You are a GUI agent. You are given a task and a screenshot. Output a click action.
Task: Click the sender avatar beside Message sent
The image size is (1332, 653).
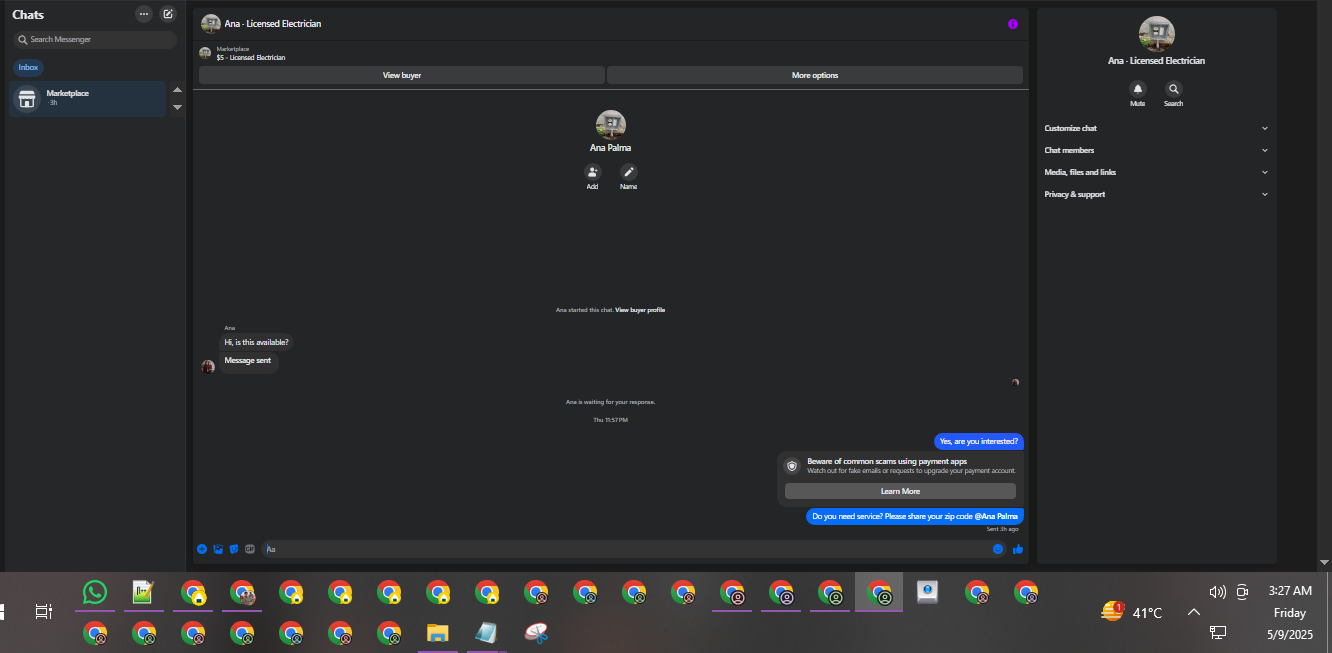point(208,367)
